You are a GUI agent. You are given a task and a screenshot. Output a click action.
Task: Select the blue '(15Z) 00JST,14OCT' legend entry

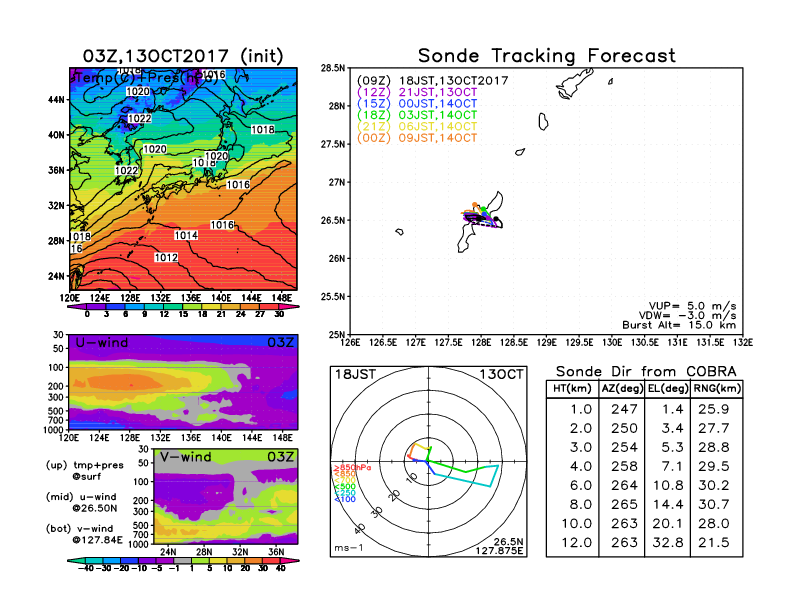click(417, 104)
